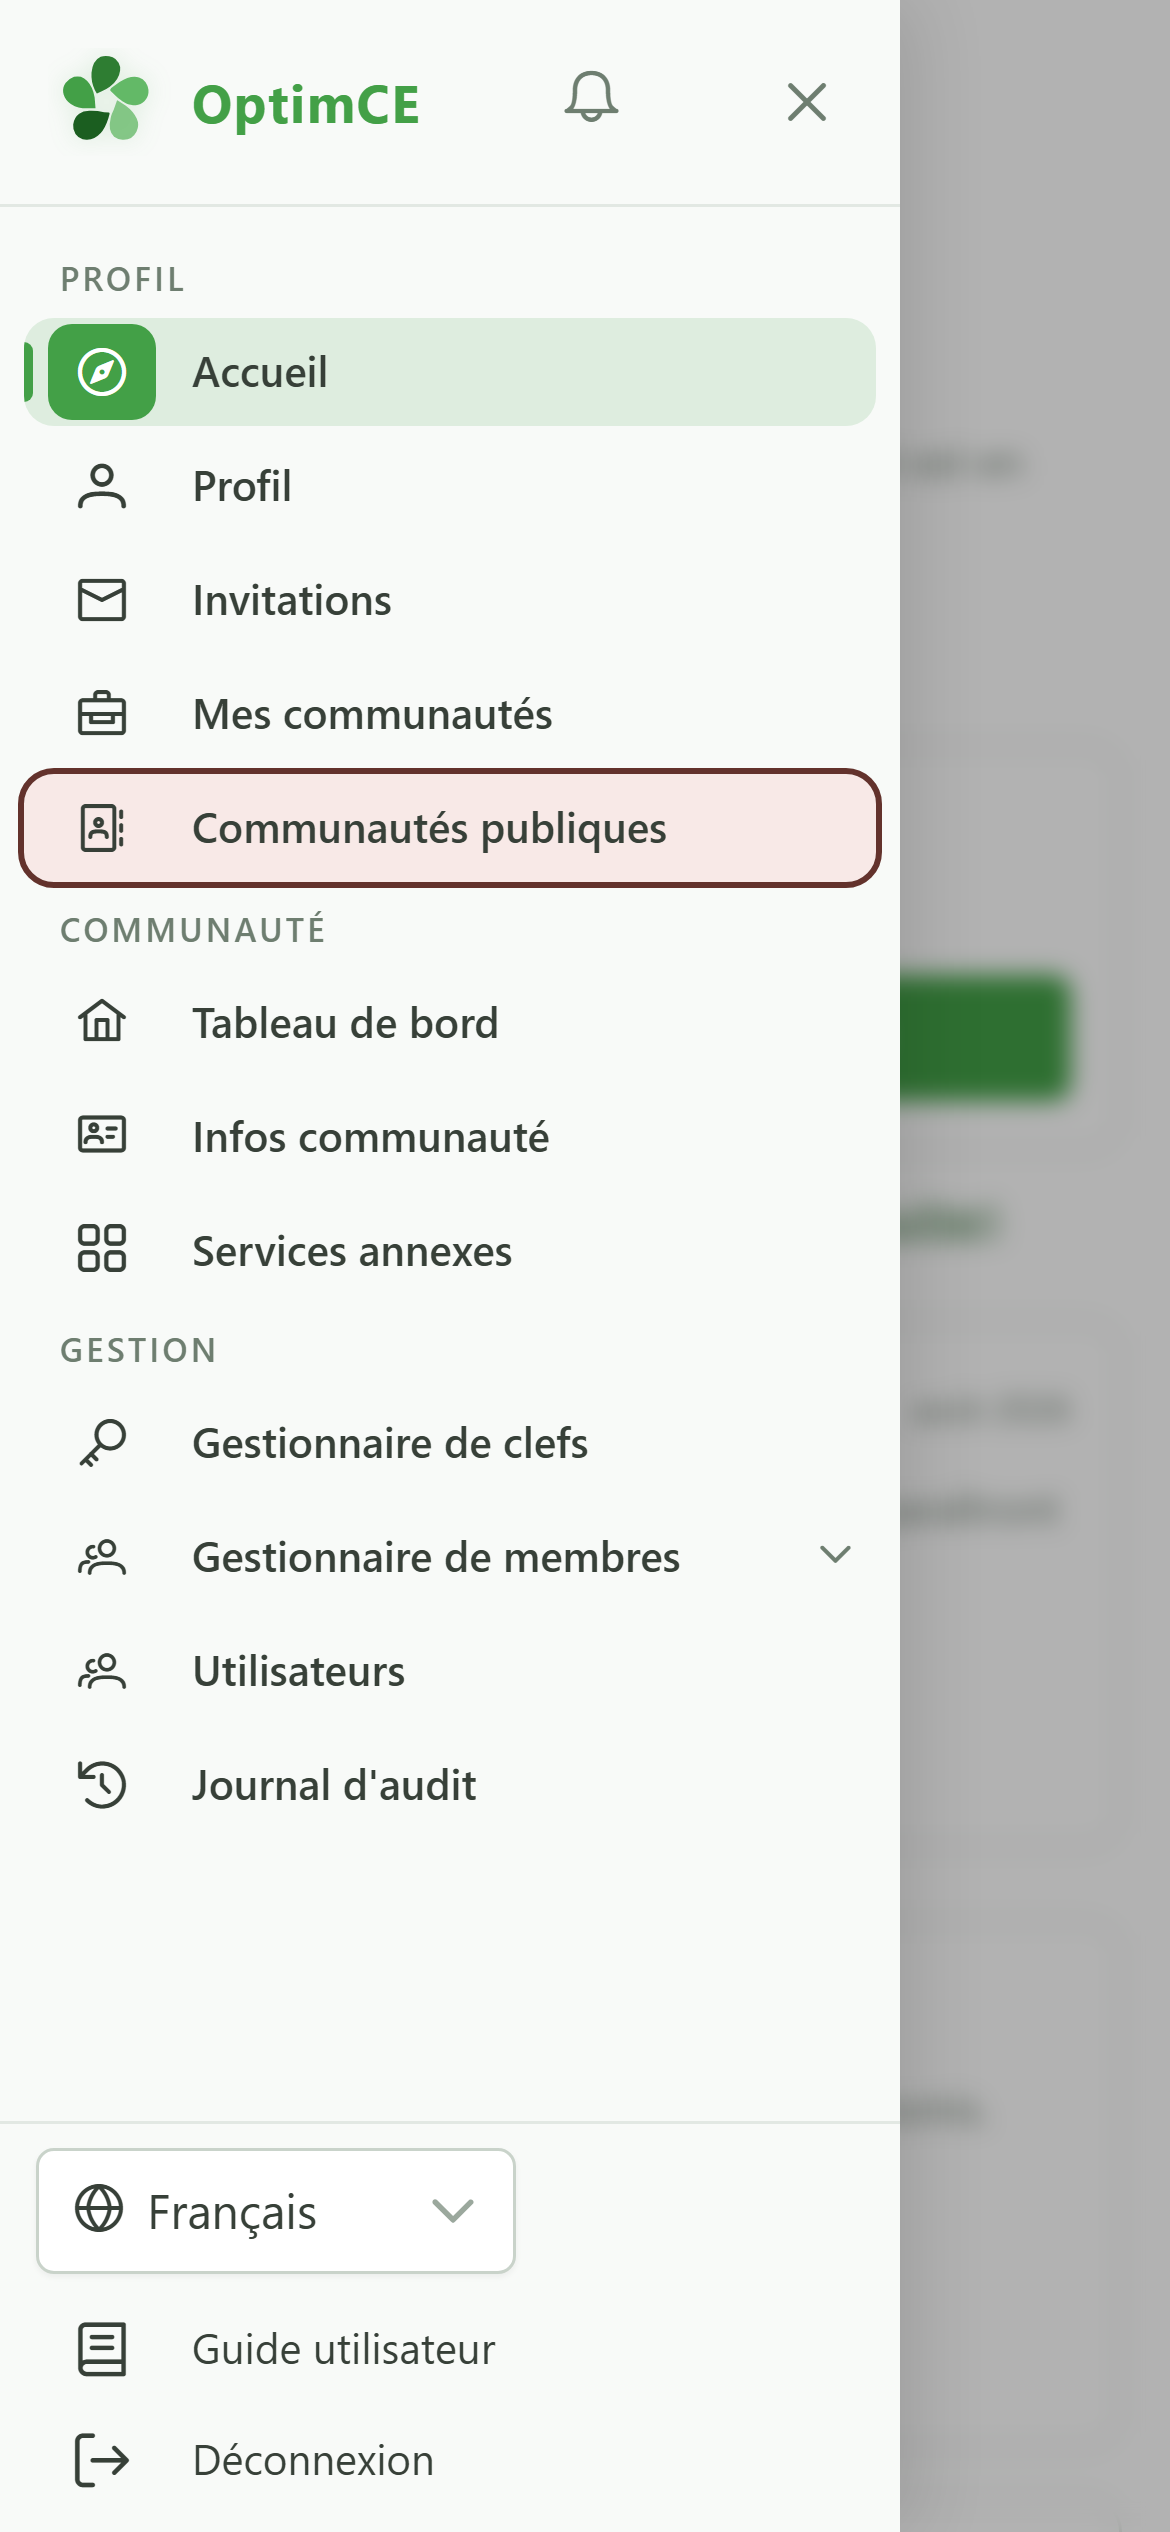The image size is (1170, 2532).
Task: Open notifications bell icon
Action: point(591,98)
